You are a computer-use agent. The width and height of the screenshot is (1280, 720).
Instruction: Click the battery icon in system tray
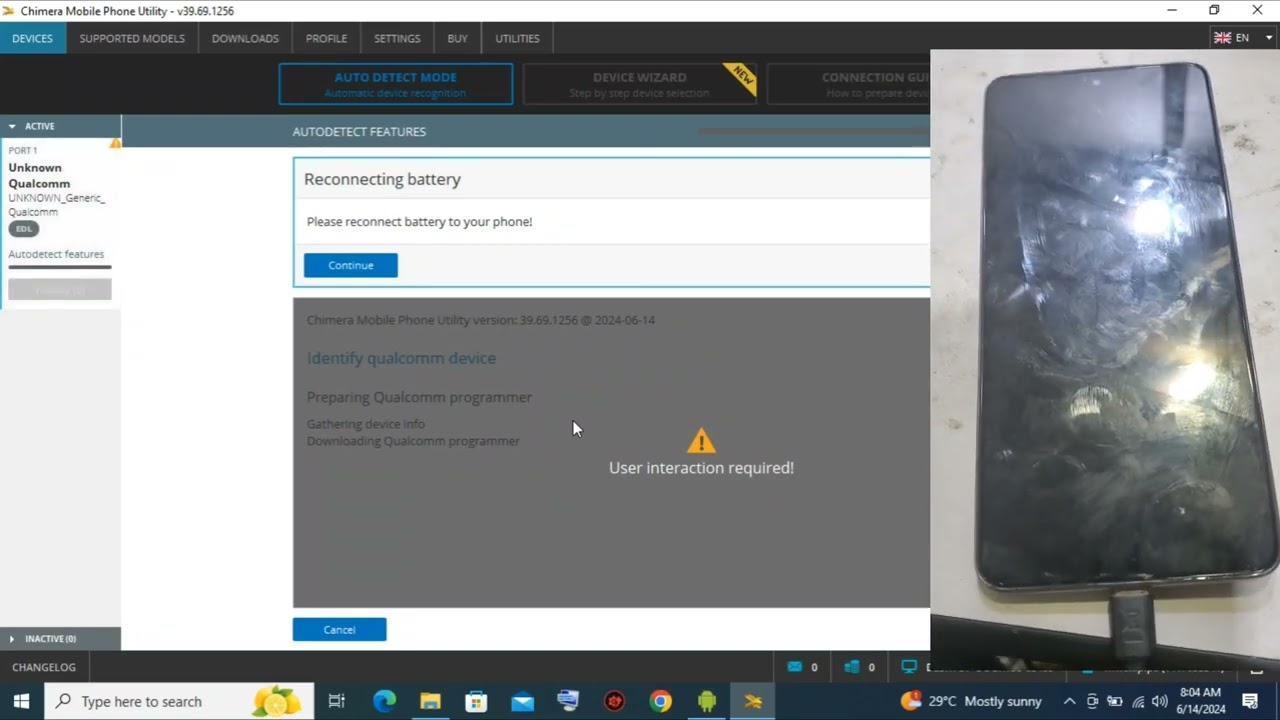coord(1114,701)
